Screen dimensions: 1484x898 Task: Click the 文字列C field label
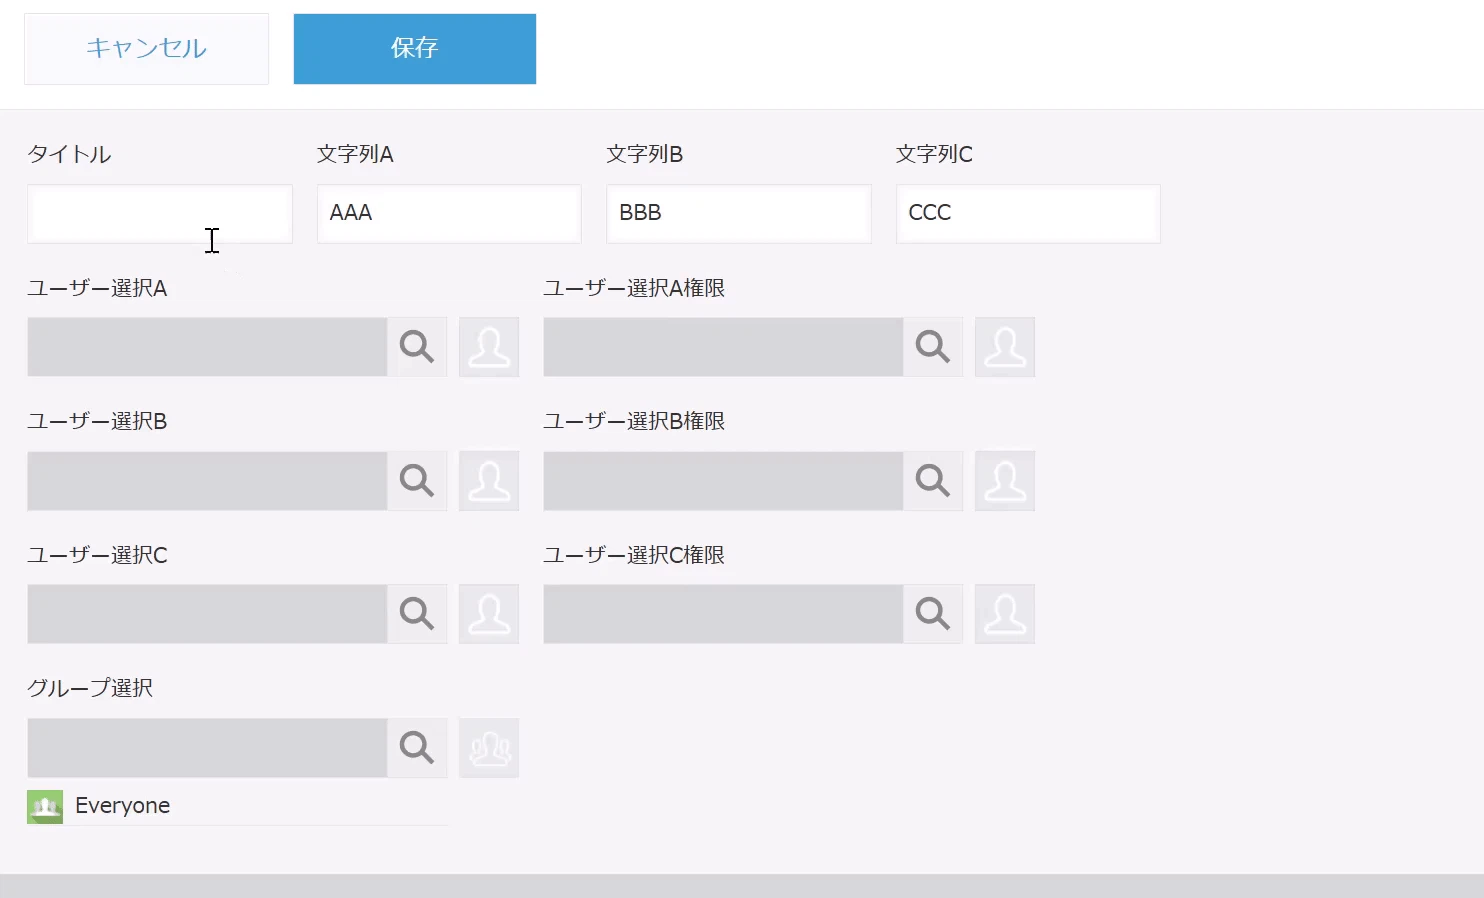[934, 154]
